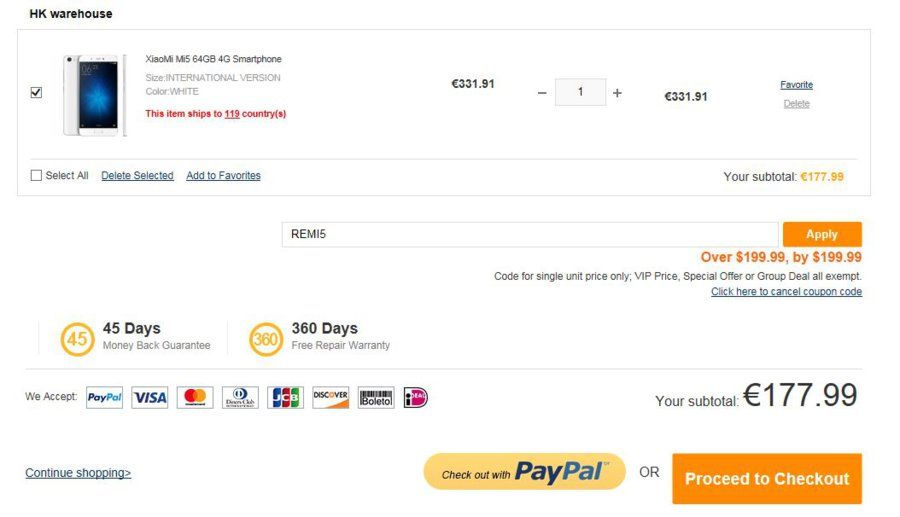
Task: Increase quantity with the plus button
Action: click(617, 93)
